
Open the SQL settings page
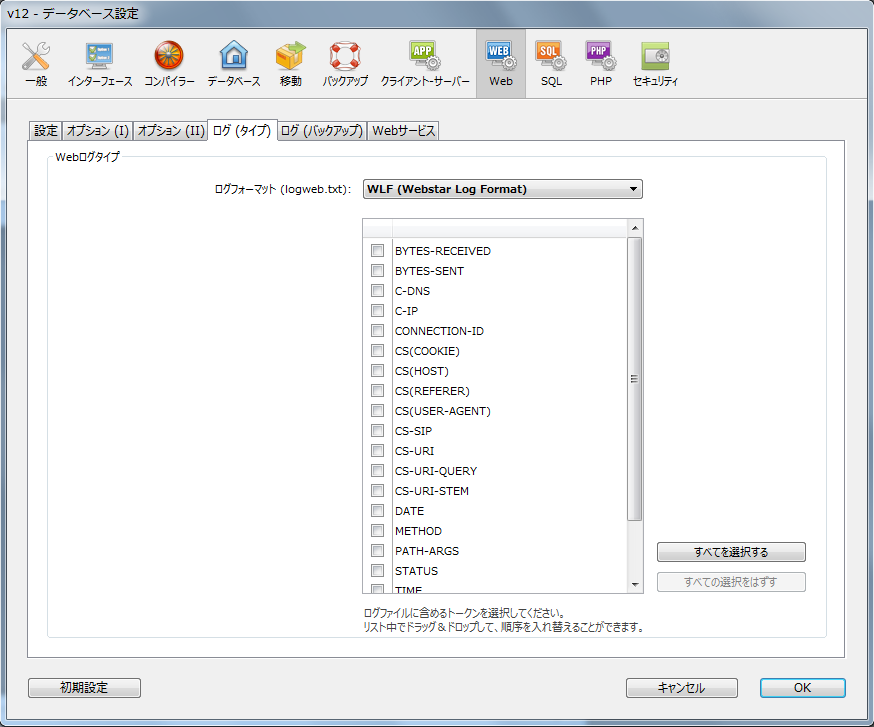[x=551, y=64]
